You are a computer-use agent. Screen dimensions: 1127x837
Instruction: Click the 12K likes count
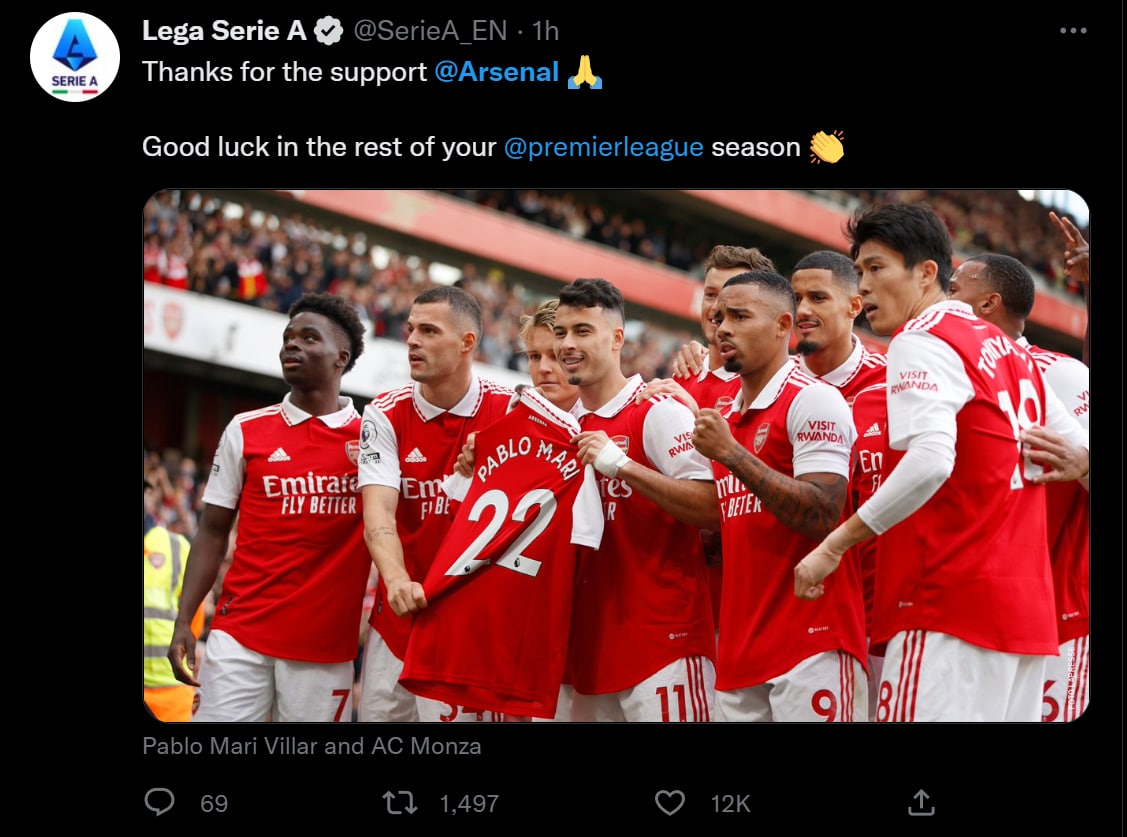pyautogui.click(x=730, y=803)
